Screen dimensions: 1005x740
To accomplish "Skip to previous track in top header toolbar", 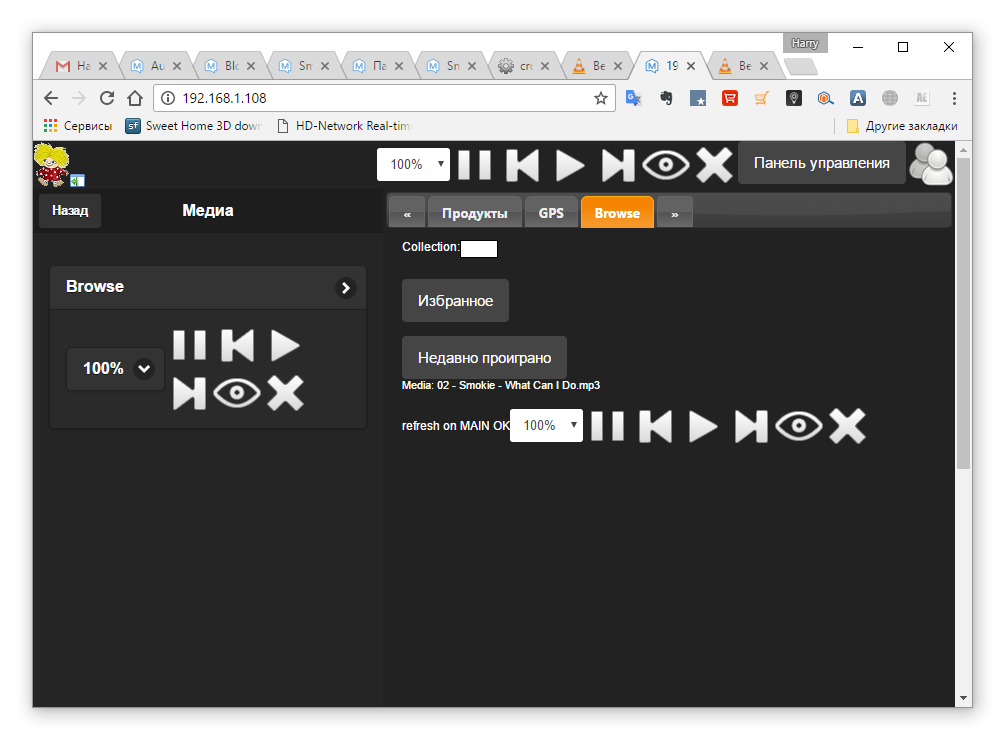I will [522, 165].
